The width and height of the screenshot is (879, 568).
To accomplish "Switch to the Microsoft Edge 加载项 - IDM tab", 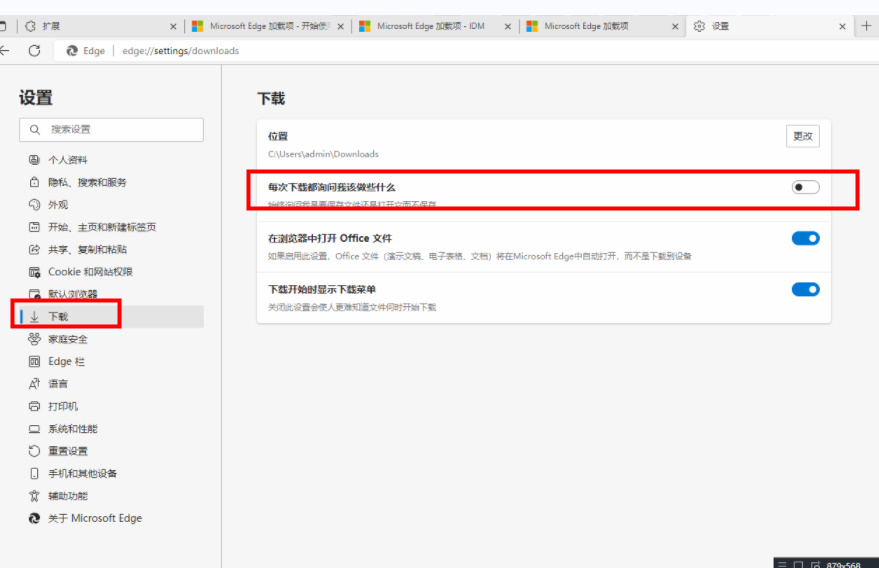I will [430, 26].
